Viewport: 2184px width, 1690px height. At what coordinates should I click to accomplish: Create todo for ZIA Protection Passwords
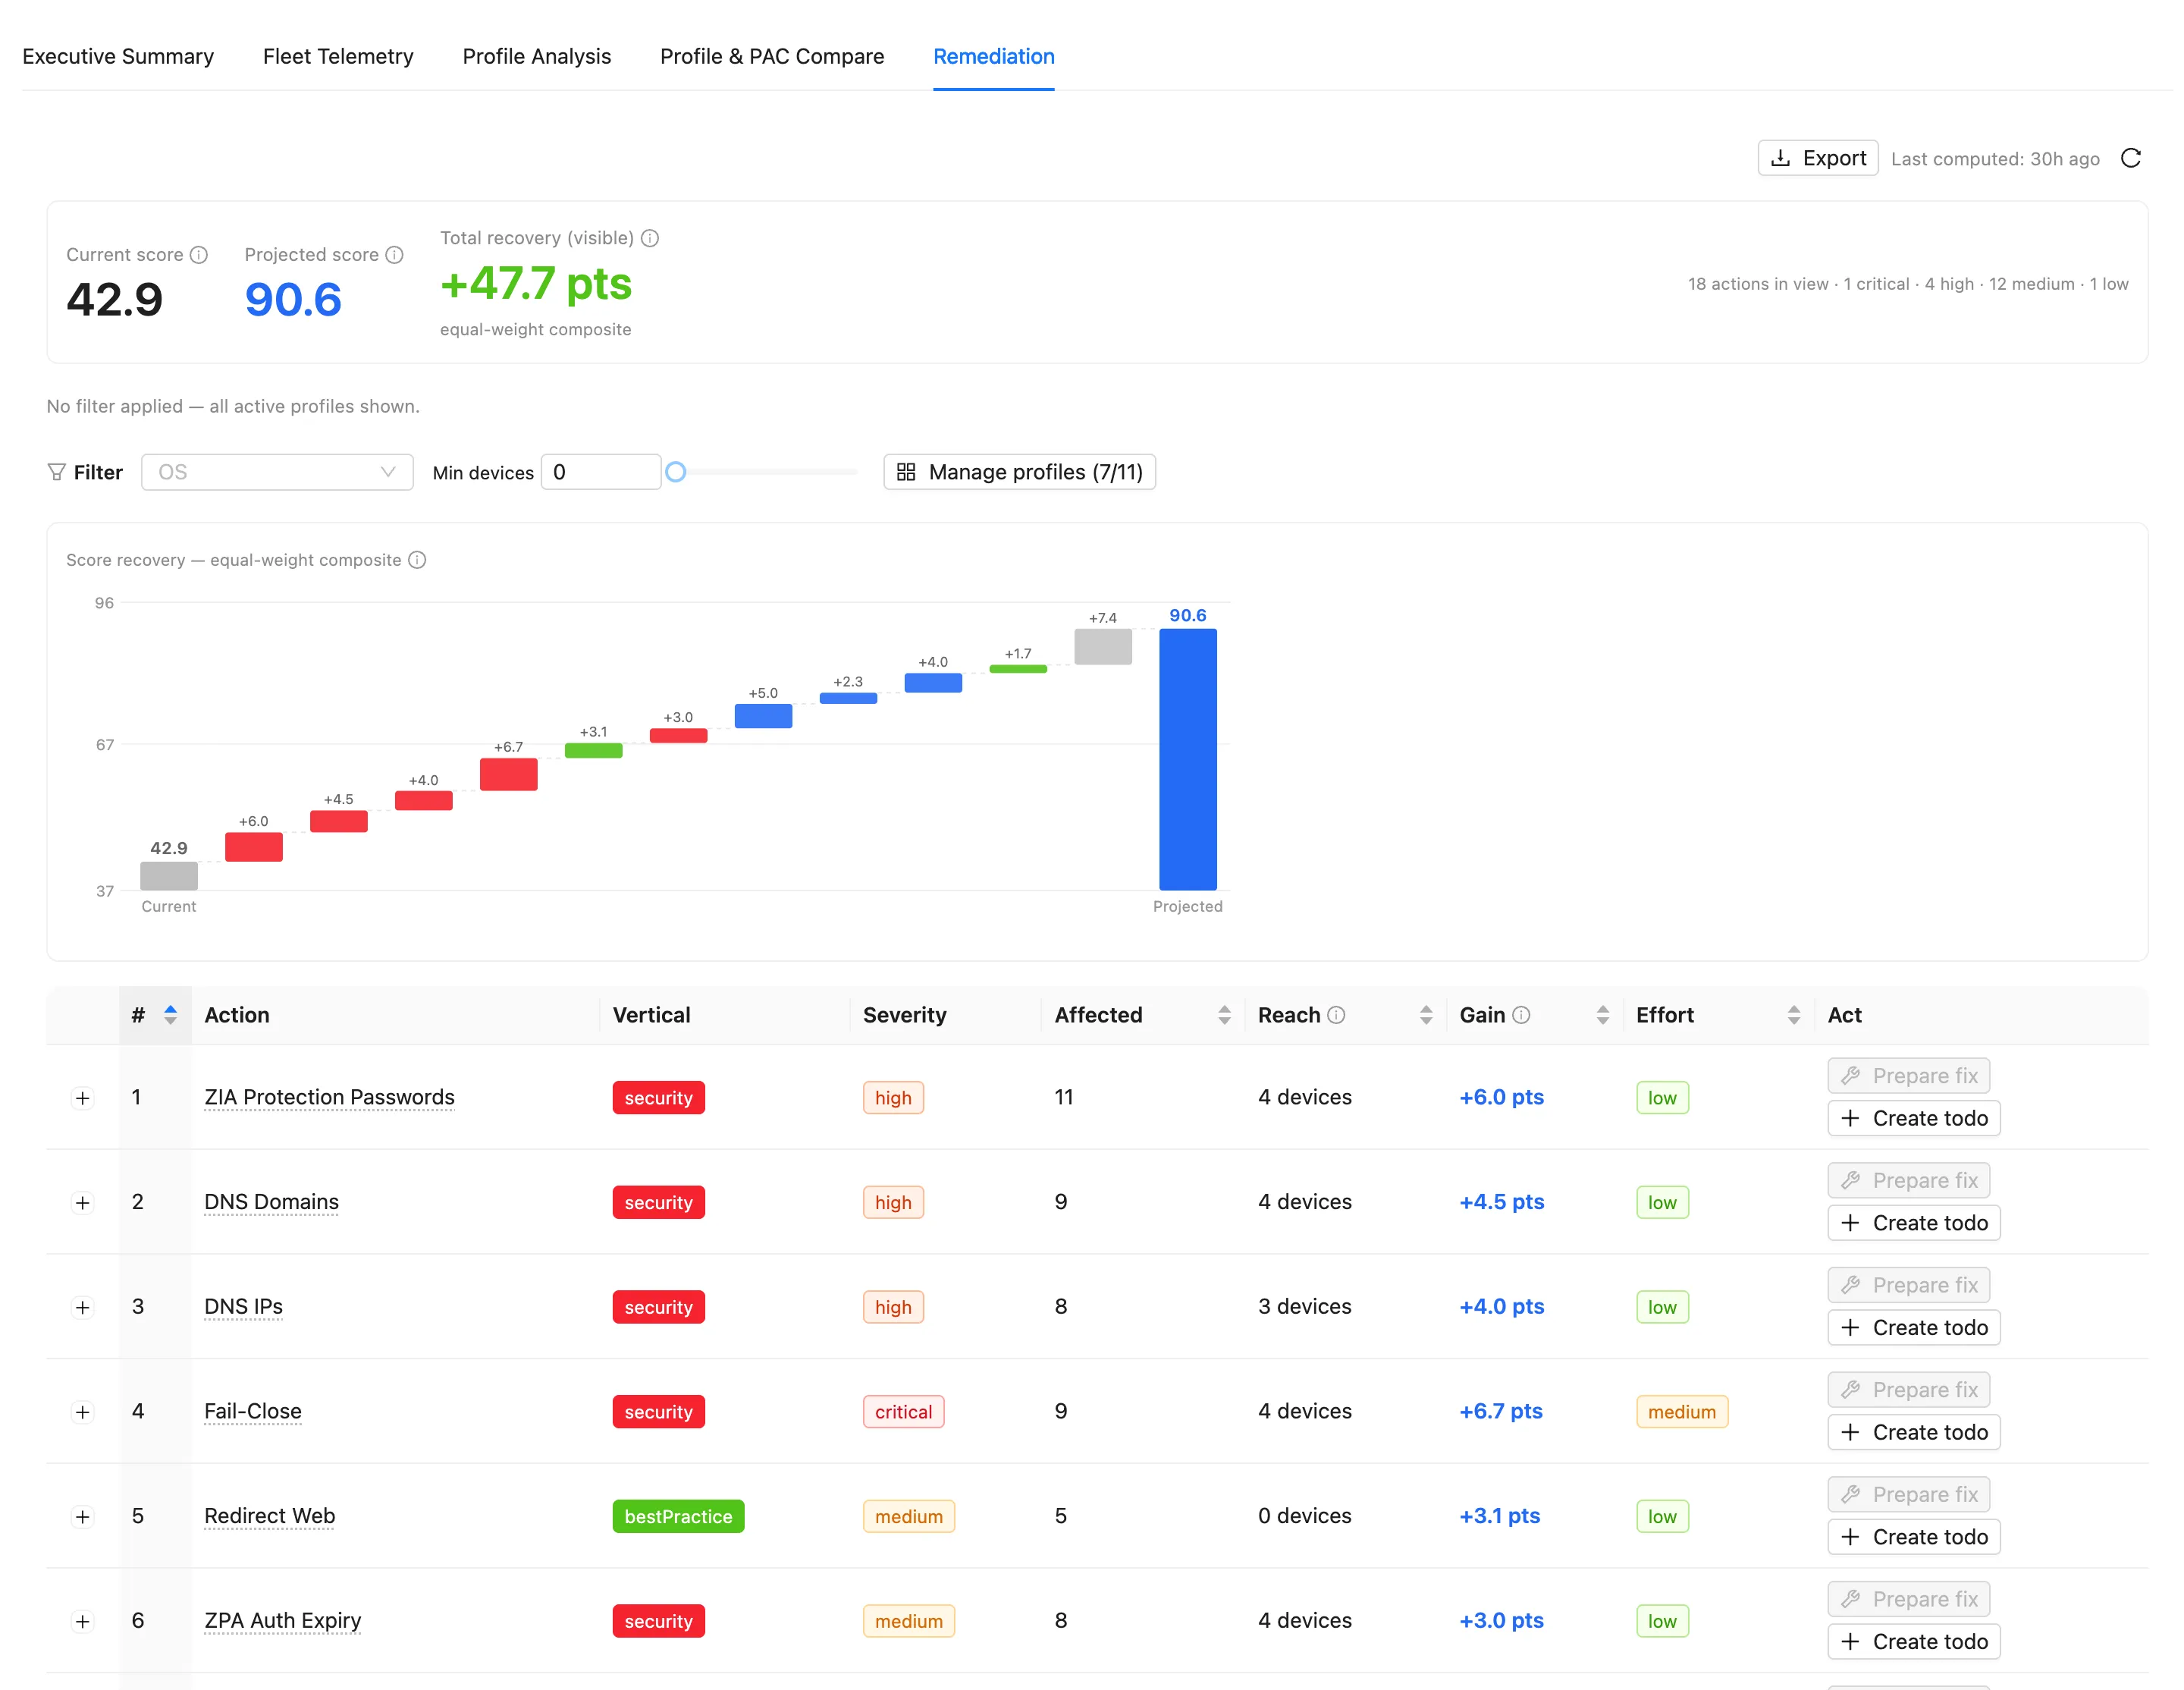tap(1914, 1118)
